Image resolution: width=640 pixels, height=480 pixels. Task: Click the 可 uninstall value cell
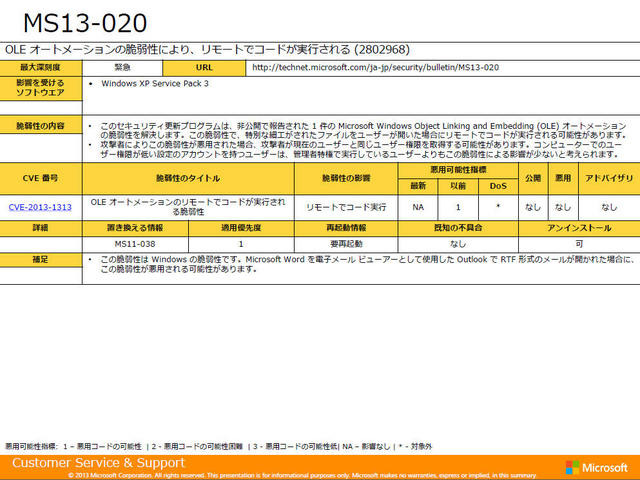click(x=579, y=244)
